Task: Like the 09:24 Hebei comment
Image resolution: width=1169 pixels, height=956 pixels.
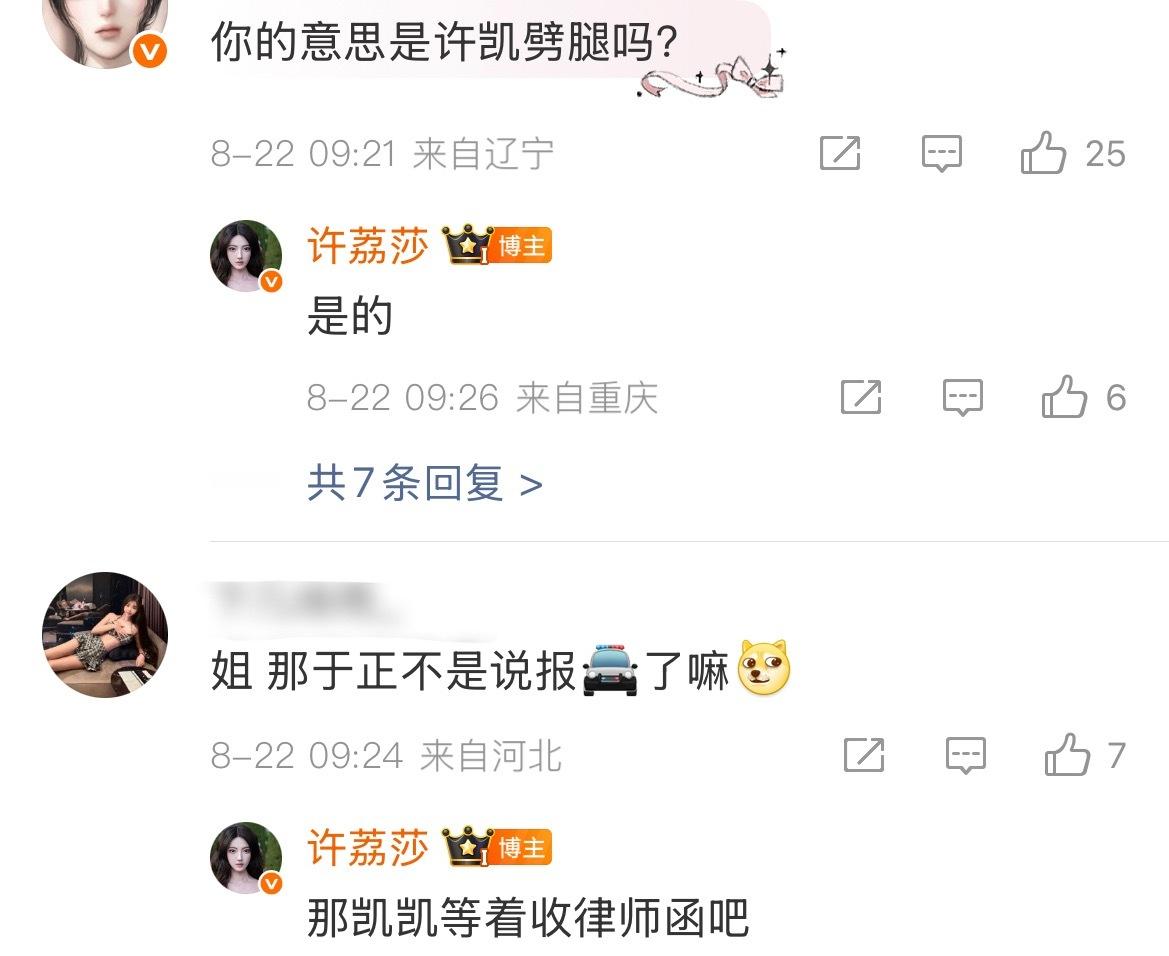Action: (1067, 755)
